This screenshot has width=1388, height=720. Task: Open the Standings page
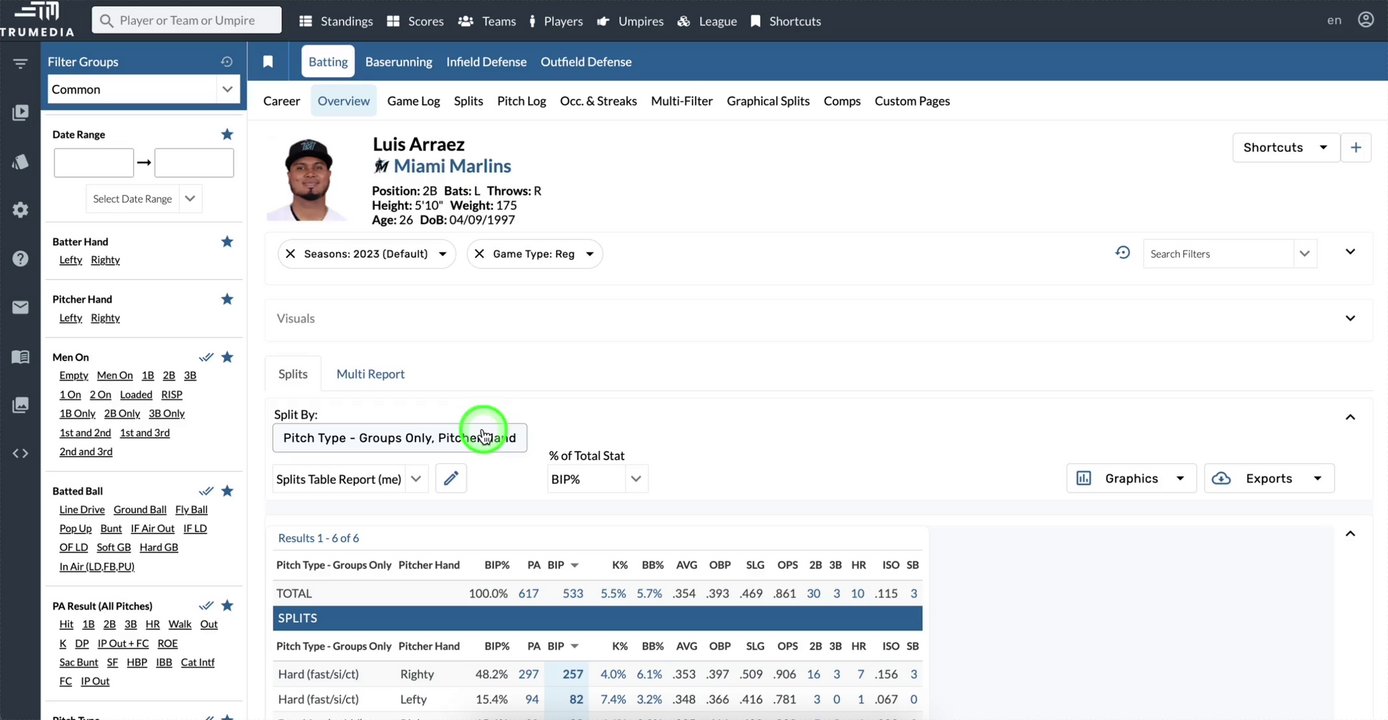point(336,21)
